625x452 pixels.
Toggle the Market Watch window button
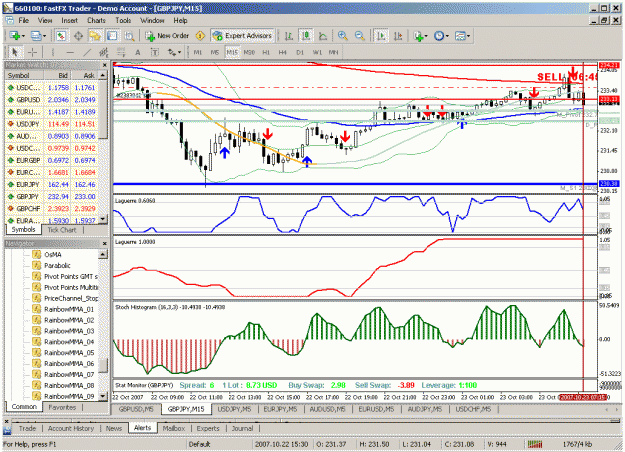61,36
